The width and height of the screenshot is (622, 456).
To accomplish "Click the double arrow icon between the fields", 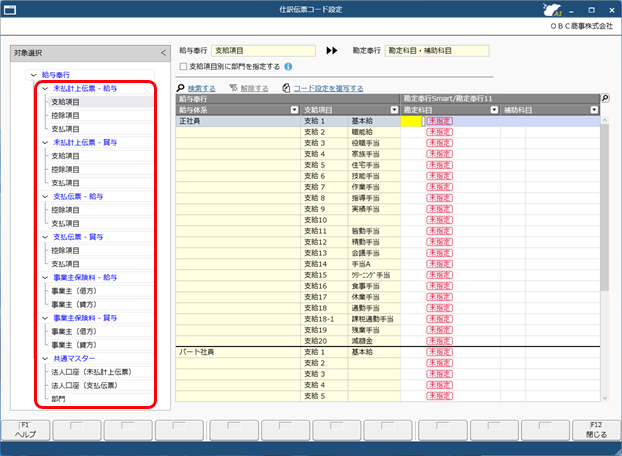I will coord(332,51).
